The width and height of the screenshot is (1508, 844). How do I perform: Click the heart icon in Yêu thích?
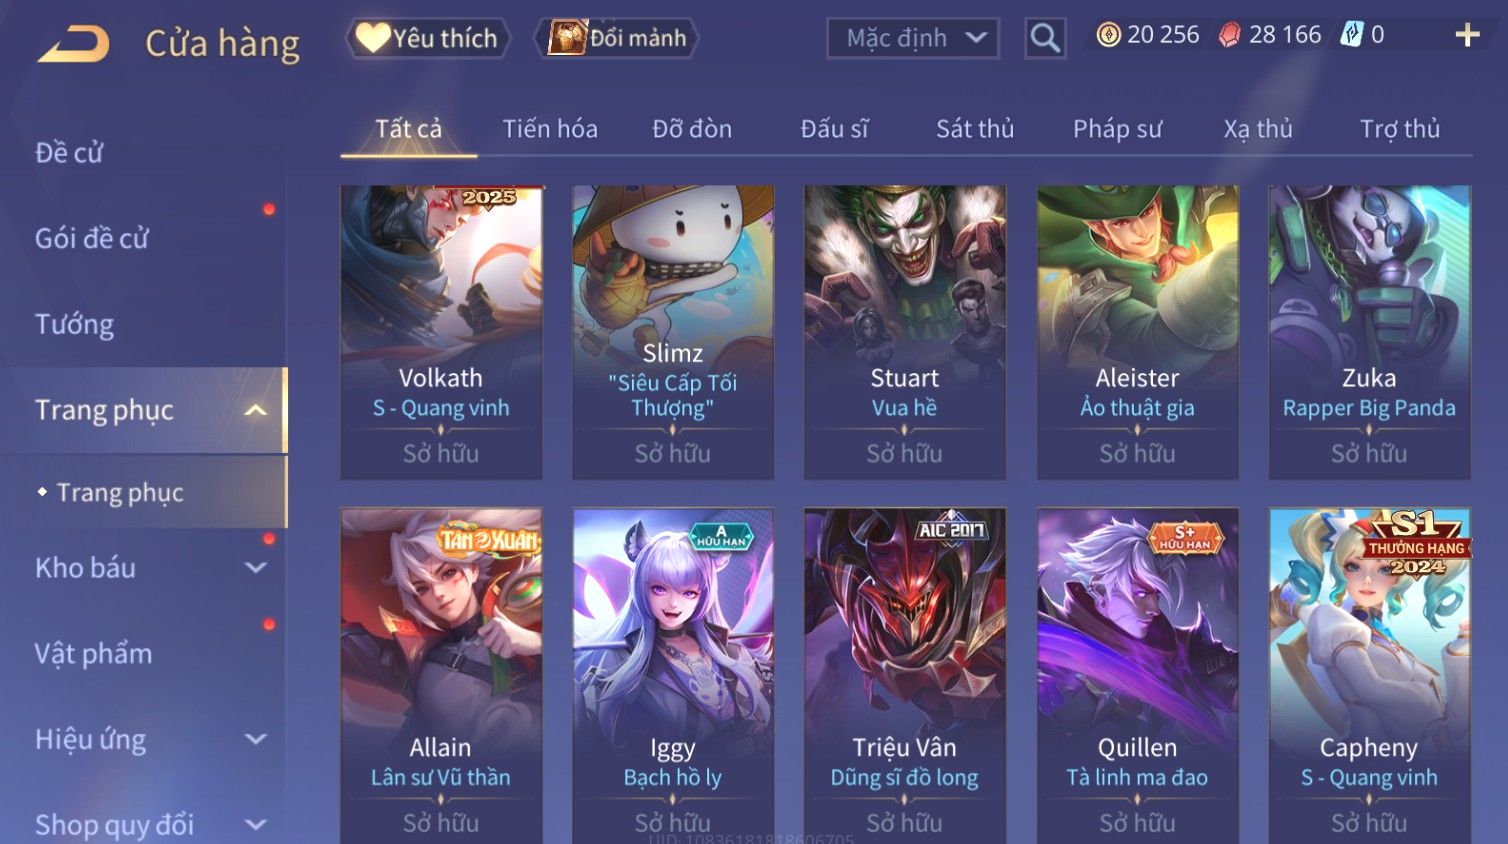point(373,38)
